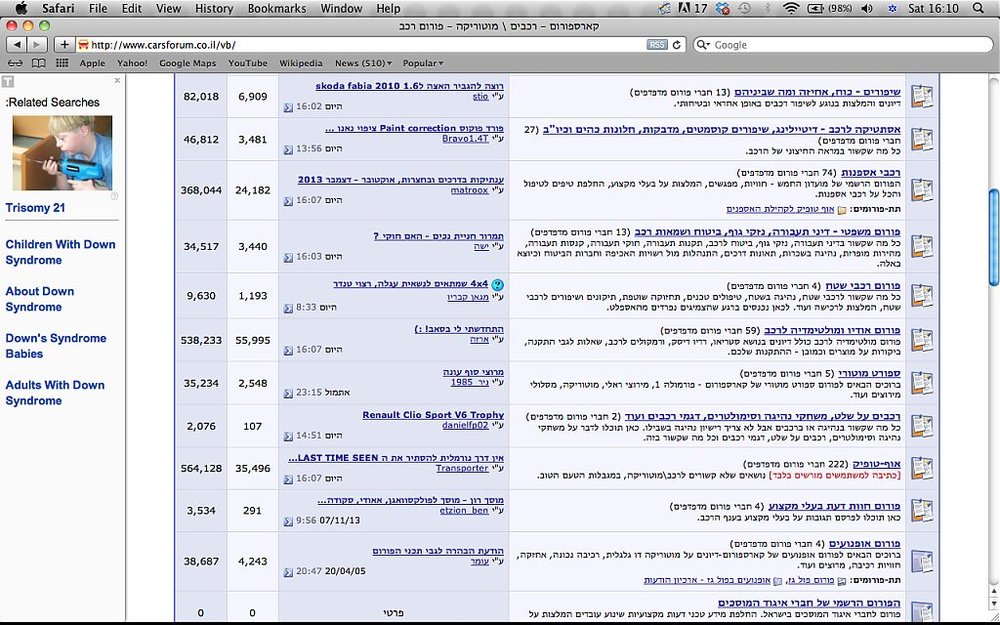Open About Down Syndrome link

(x=40, y=298)
